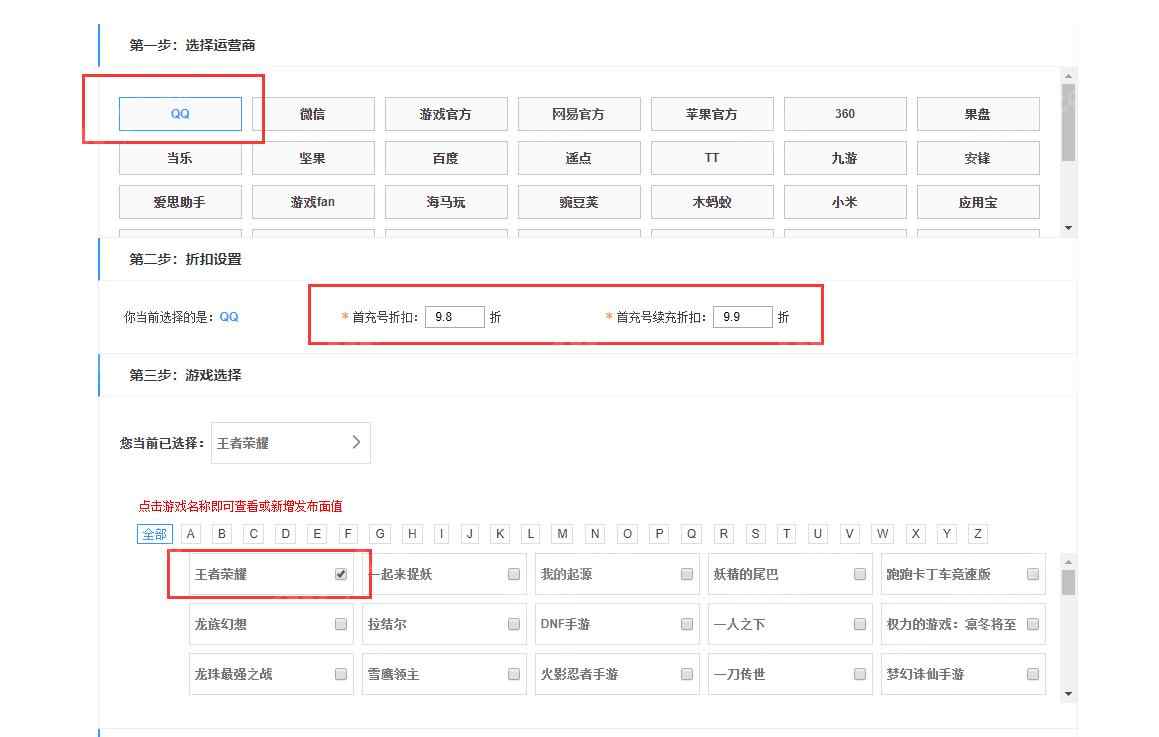Select the 安锋 operator
The height and width of the screenshot is (737, 1159).
tap(979, 158)
